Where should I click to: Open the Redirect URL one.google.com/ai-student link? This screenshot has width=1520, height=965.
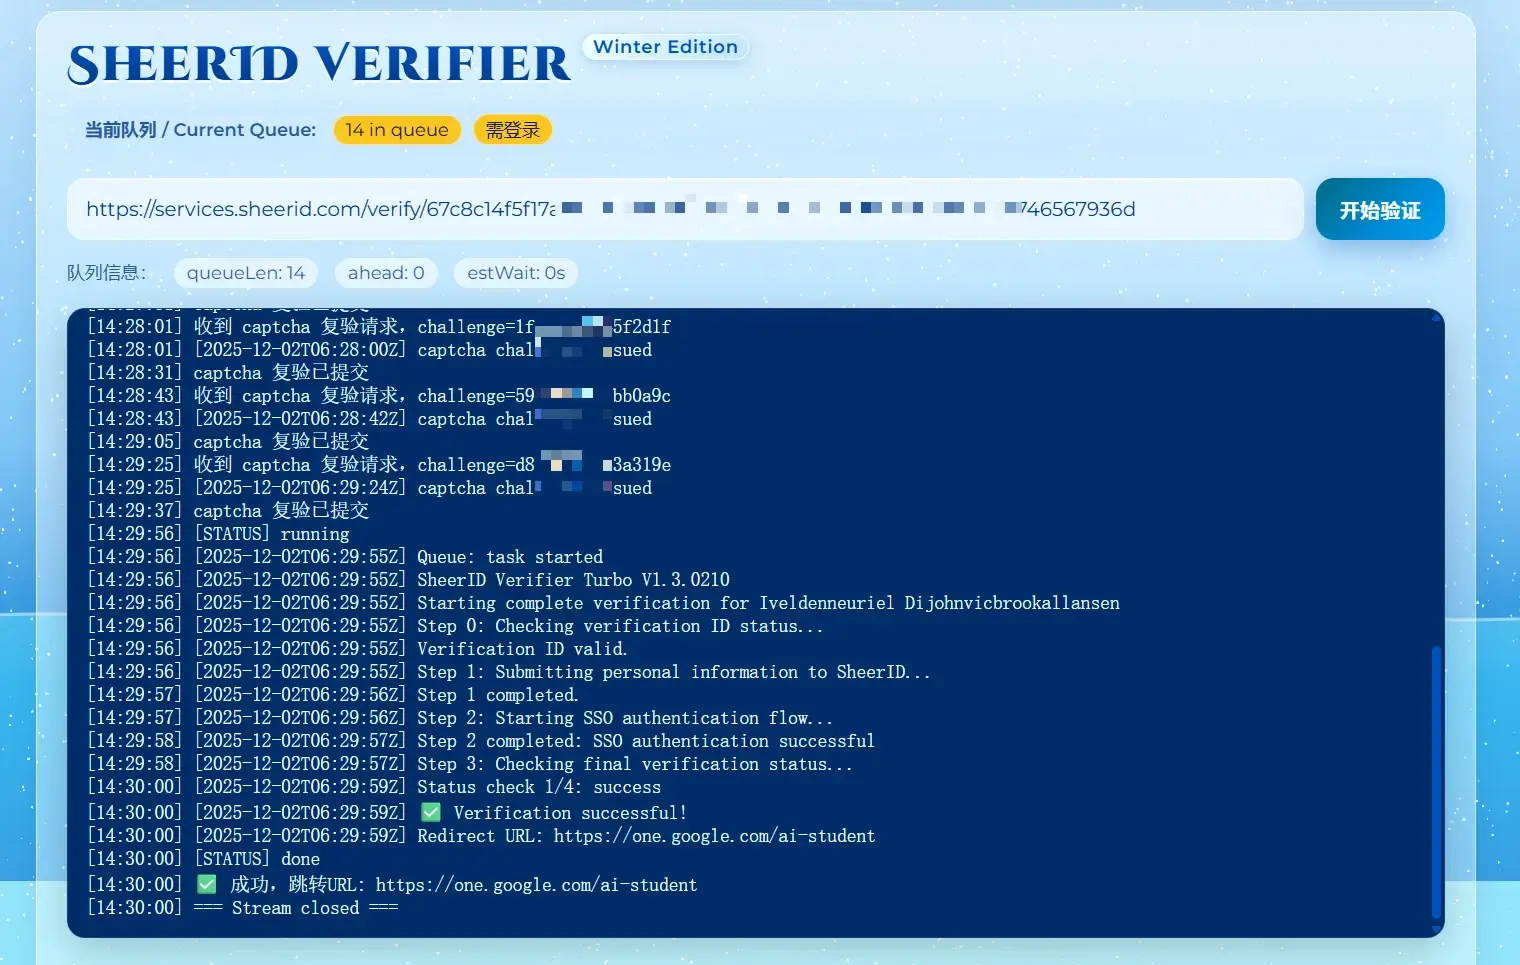point(714,836)
